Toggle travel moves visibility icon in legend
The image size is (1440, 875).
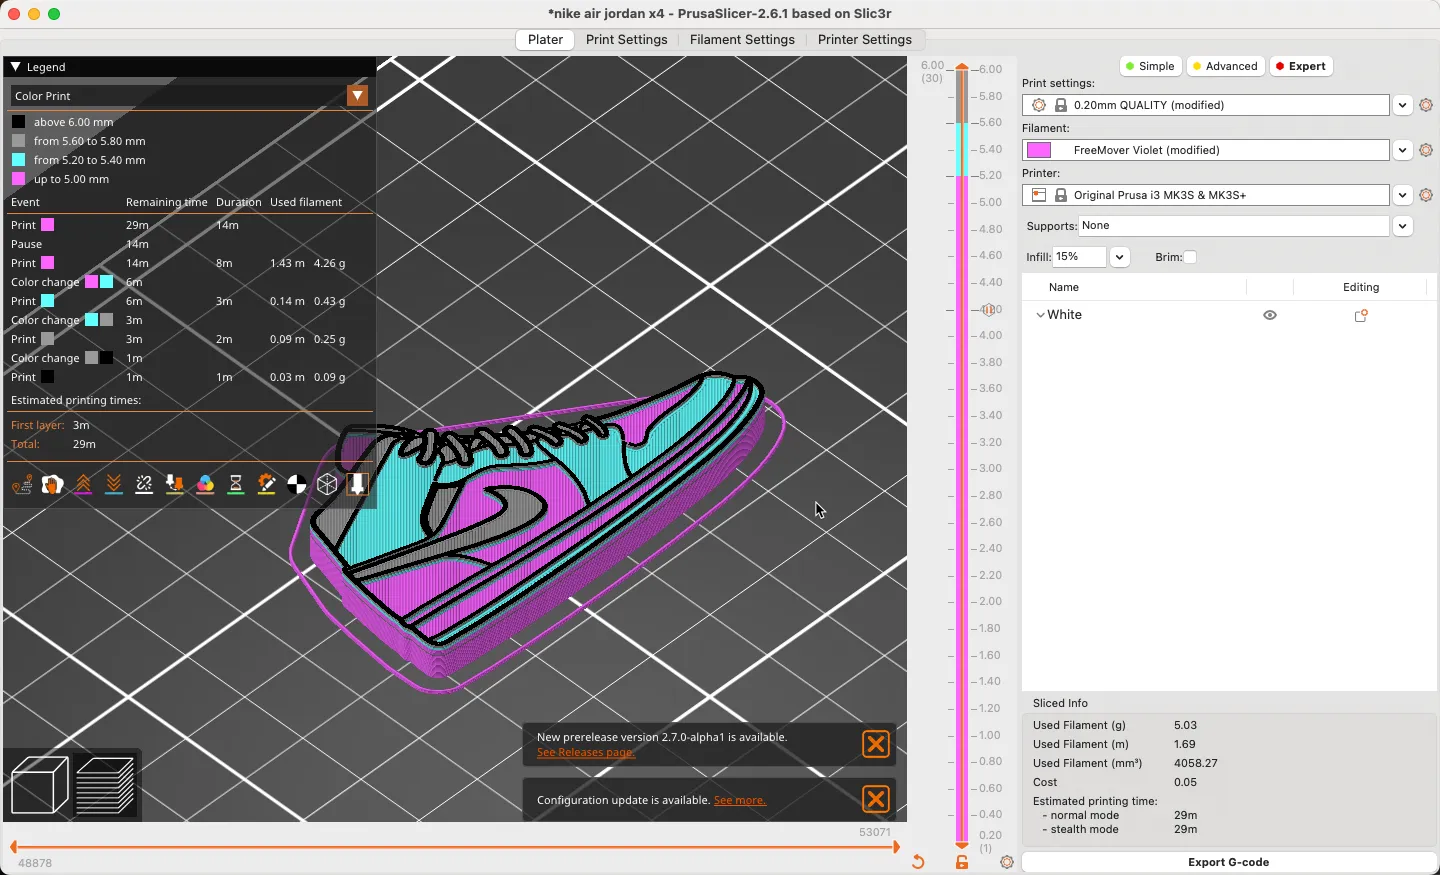point(22,485)
